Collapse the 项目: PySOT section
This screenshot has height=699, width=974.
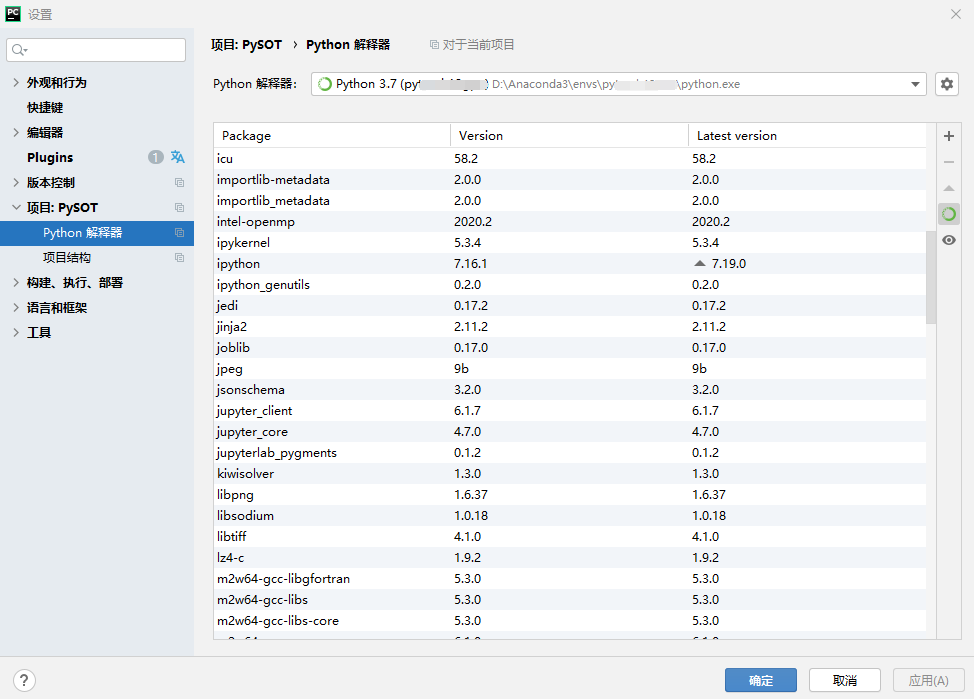(16, 208)
